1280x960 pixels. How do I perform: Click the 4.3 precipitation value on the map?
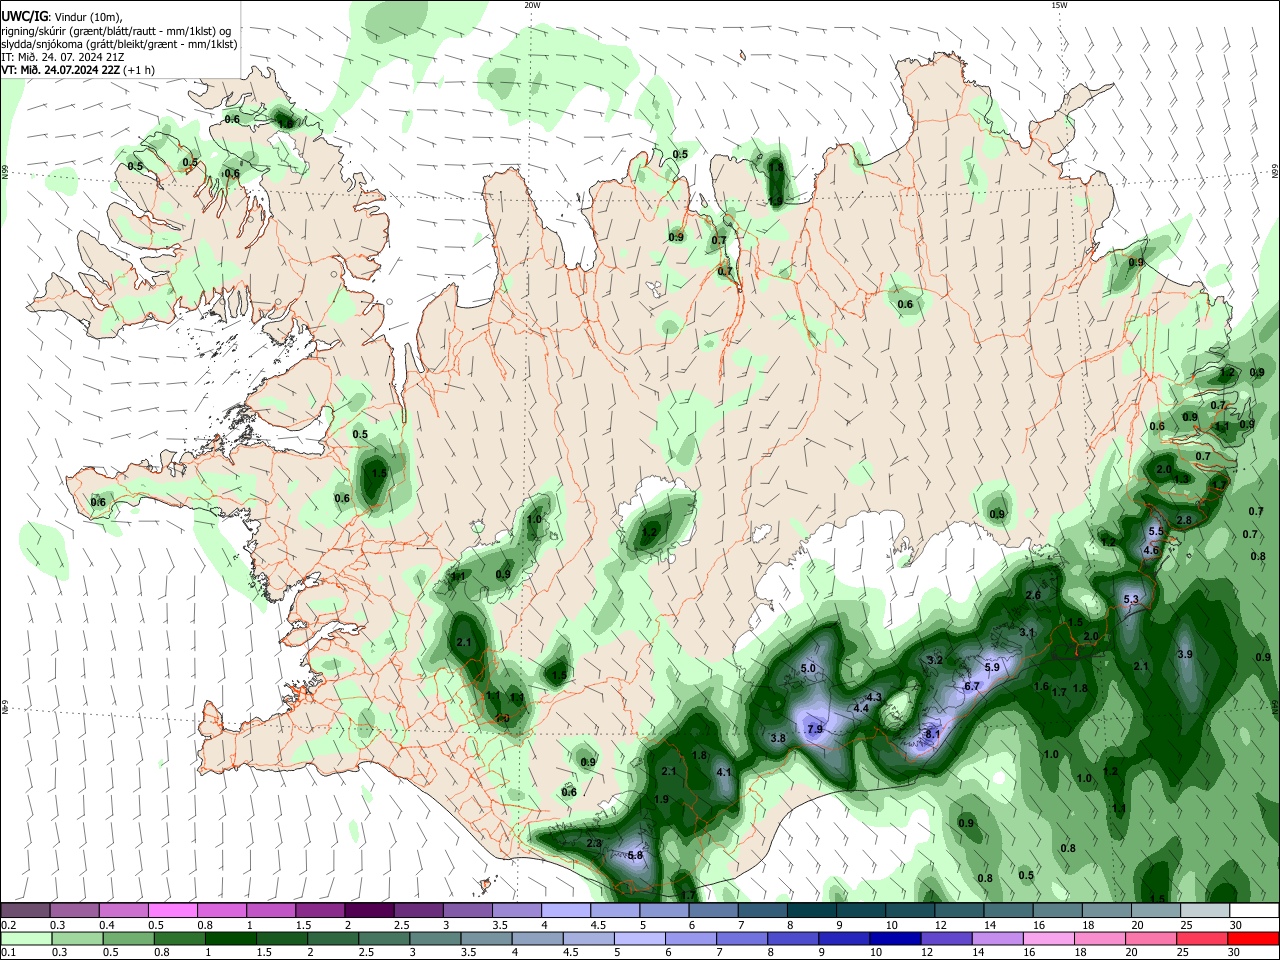874,697
